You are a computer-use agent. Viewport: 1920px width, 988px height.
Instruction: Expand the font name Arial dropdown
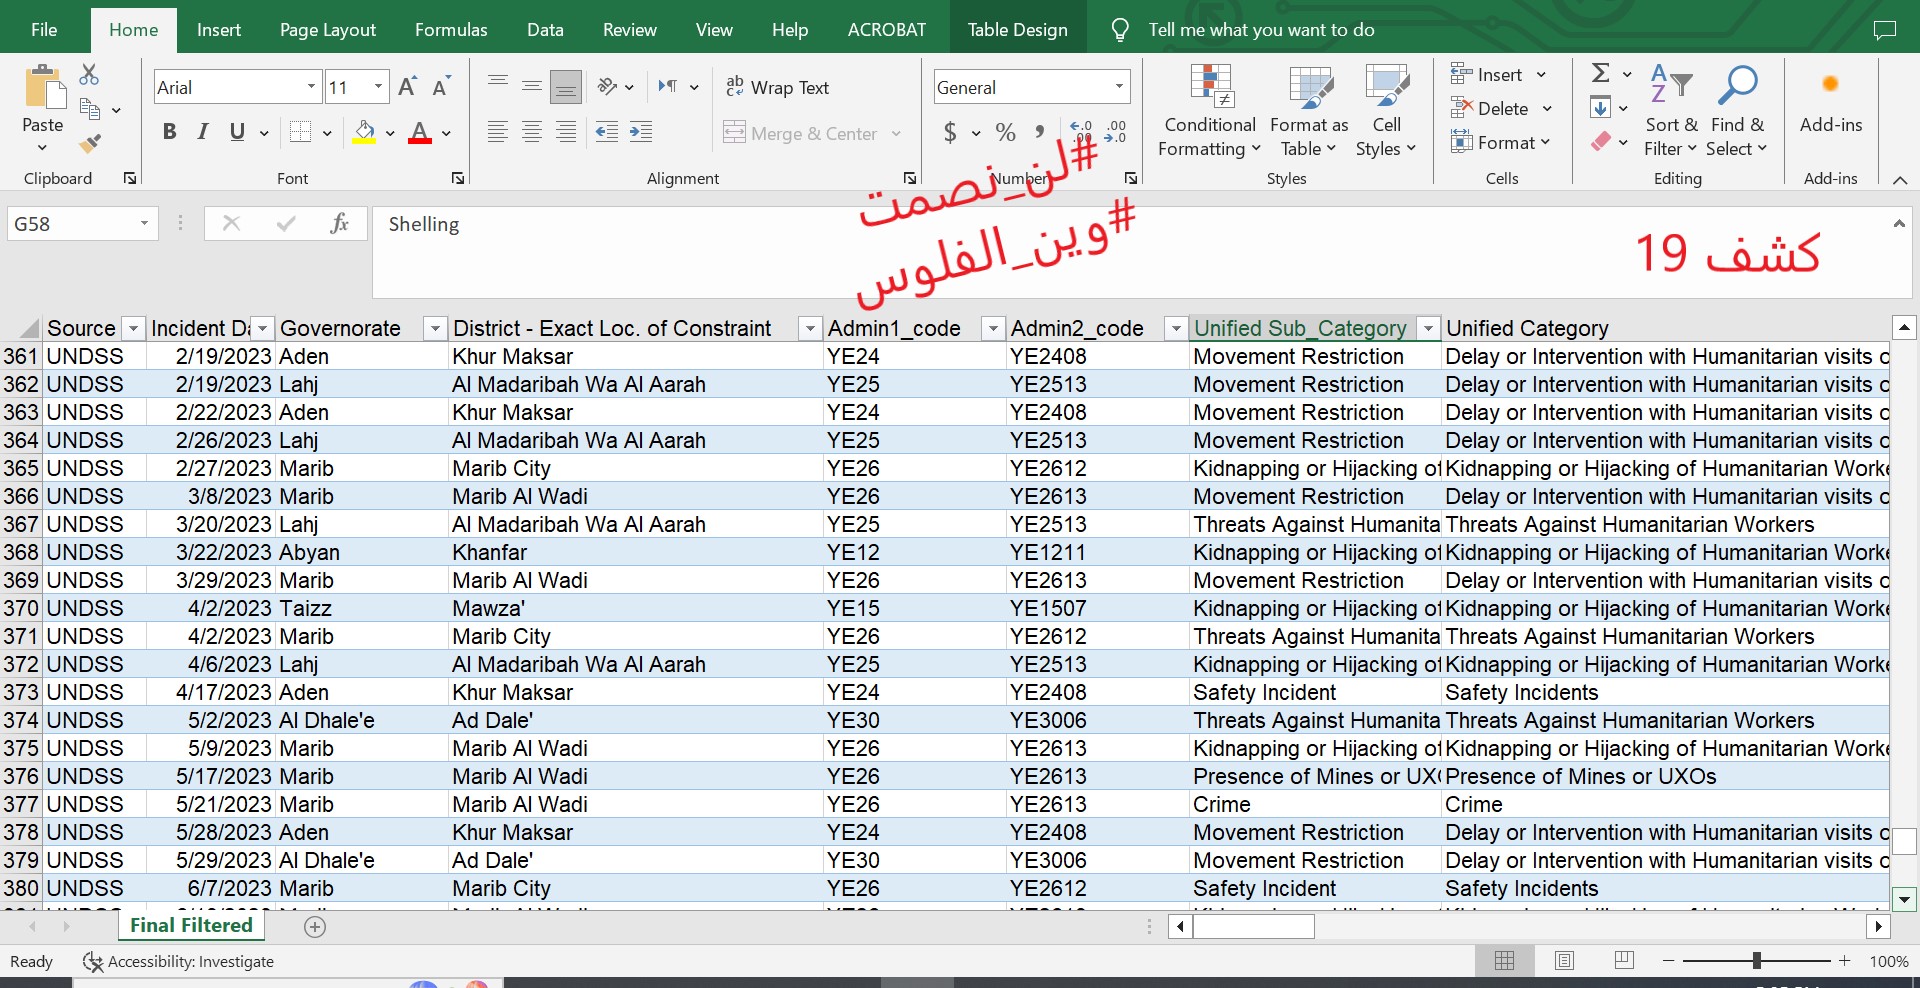(x=311, y=87)
